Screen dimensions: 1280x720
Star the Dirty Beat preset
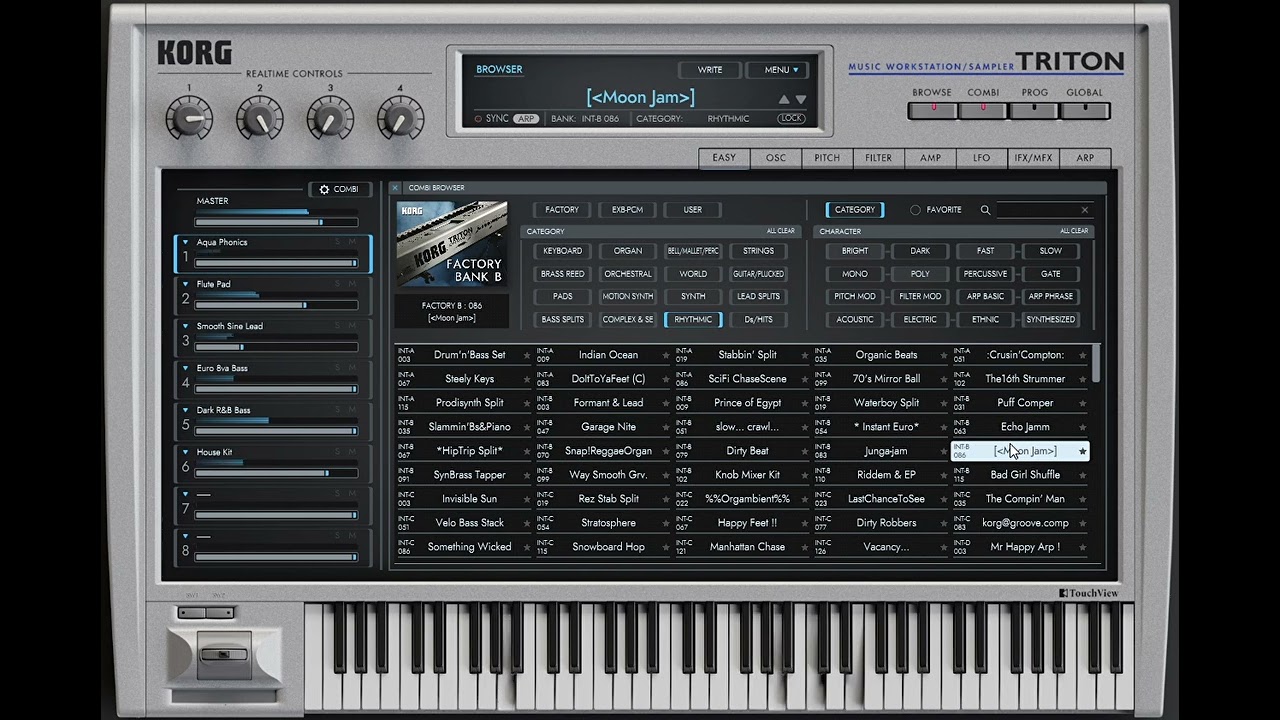805,452
